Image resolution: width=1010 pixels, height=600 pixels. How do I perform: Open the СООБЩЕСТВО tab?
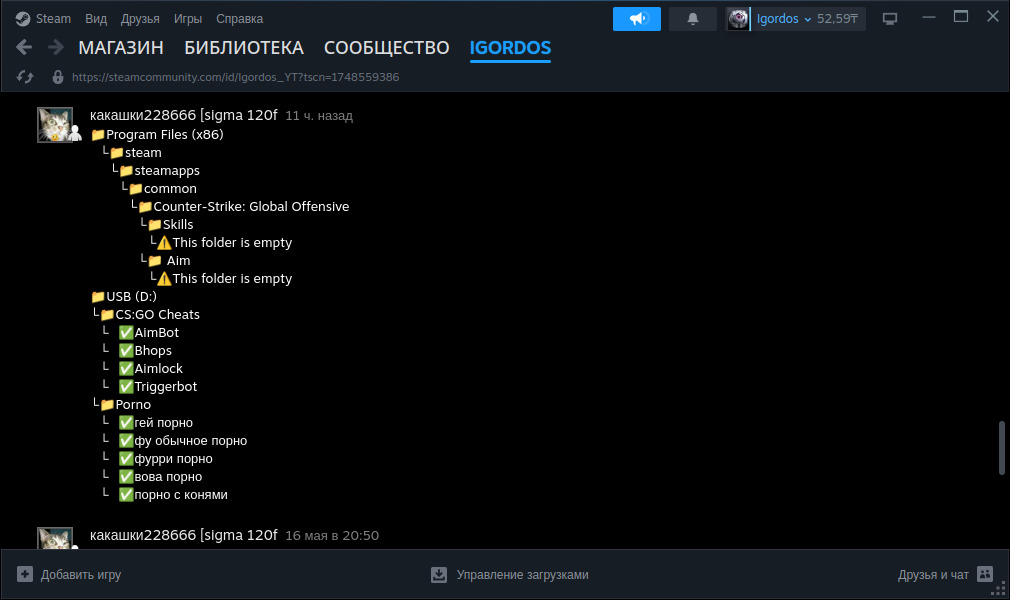click(386, 48)
